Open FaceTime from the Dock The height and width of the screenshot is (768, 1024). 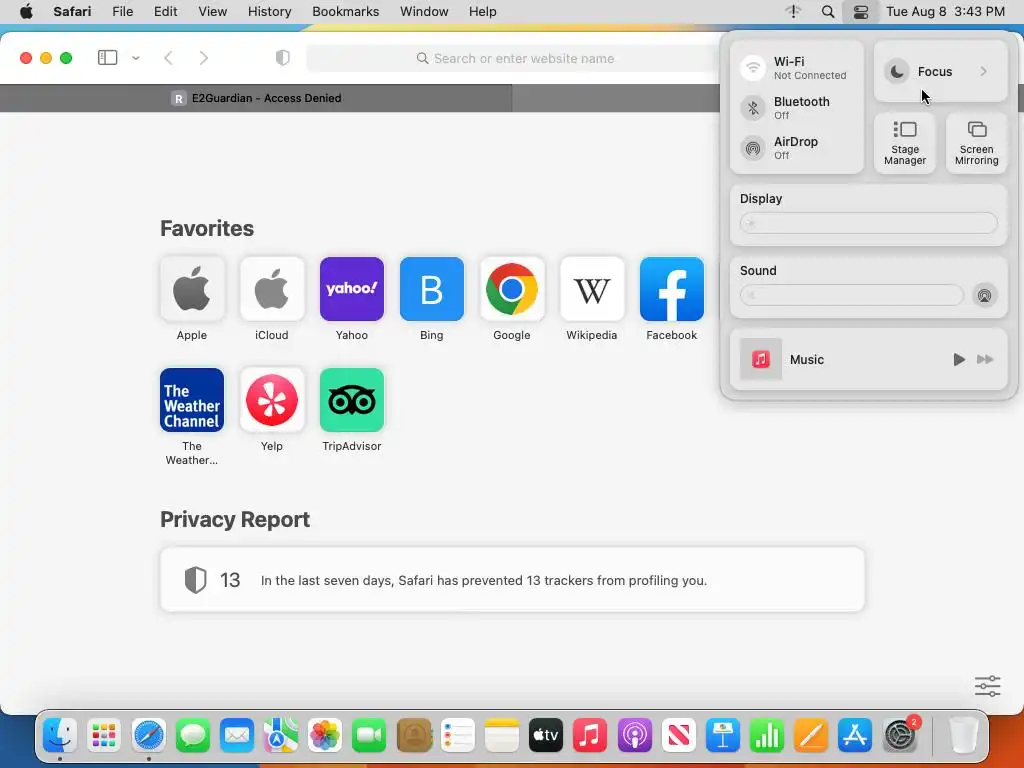[x=369, y=735]
